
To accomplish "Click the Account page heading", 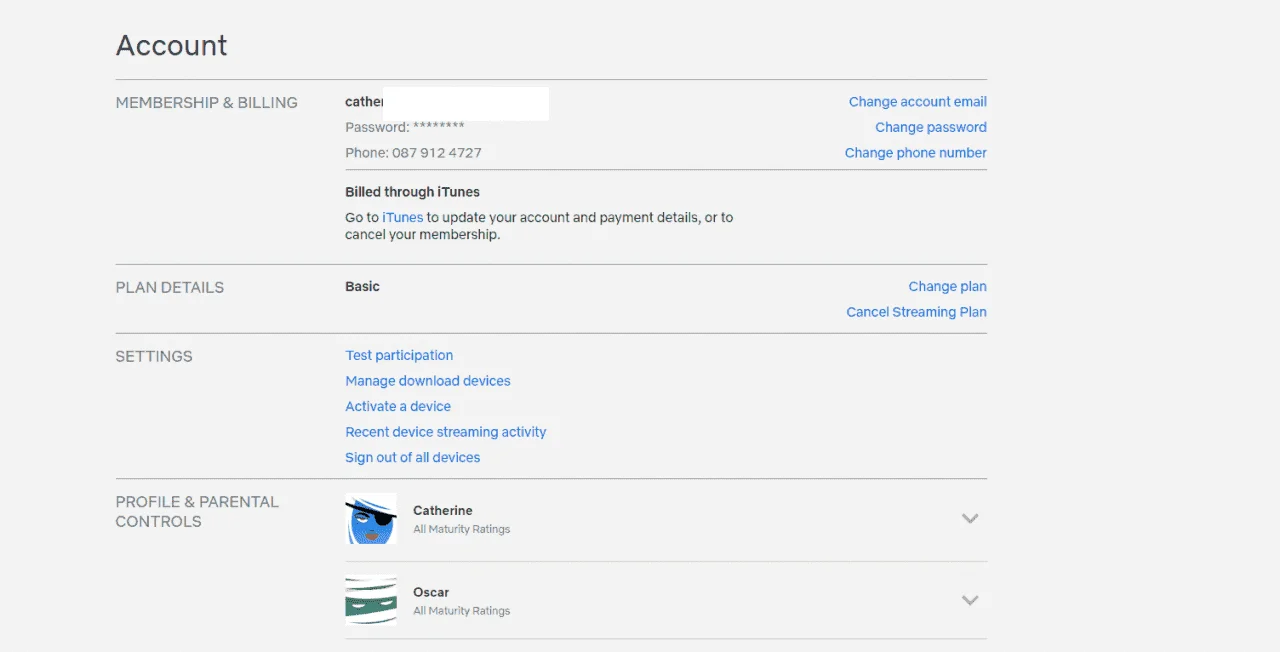I will (x=172, y=45).
